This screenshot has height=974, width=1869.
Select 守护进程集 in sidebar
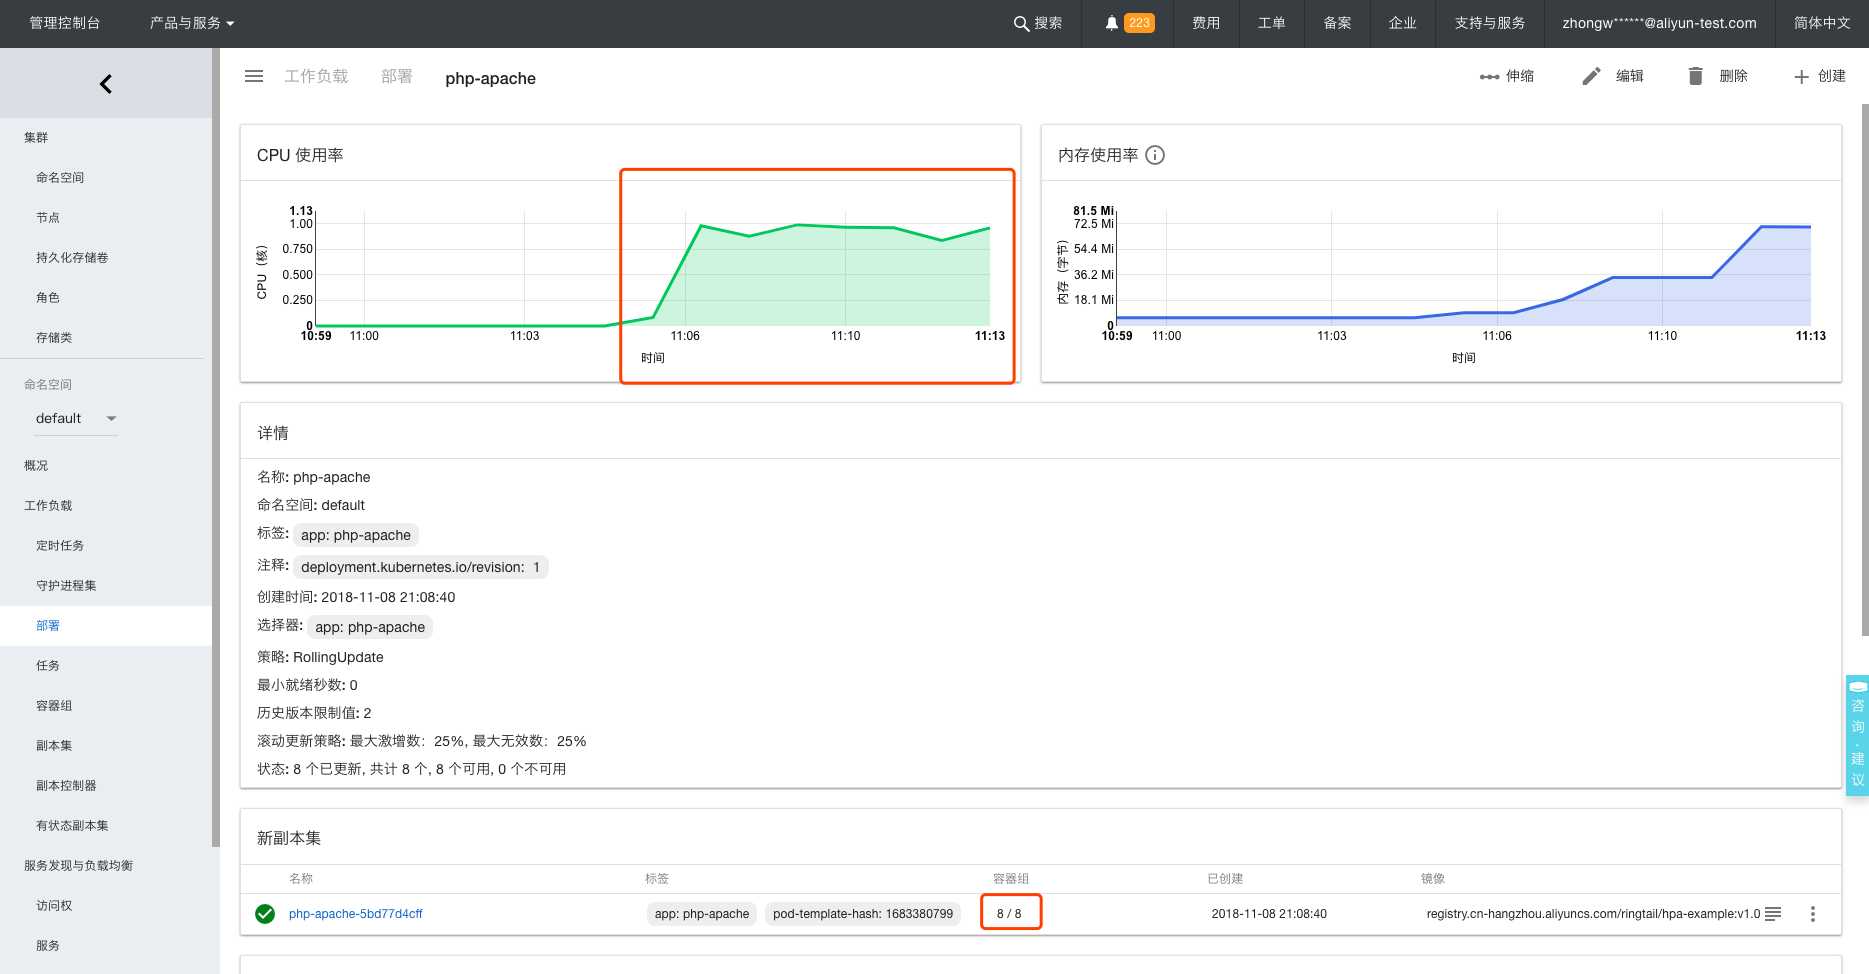[x=66, y=585]
